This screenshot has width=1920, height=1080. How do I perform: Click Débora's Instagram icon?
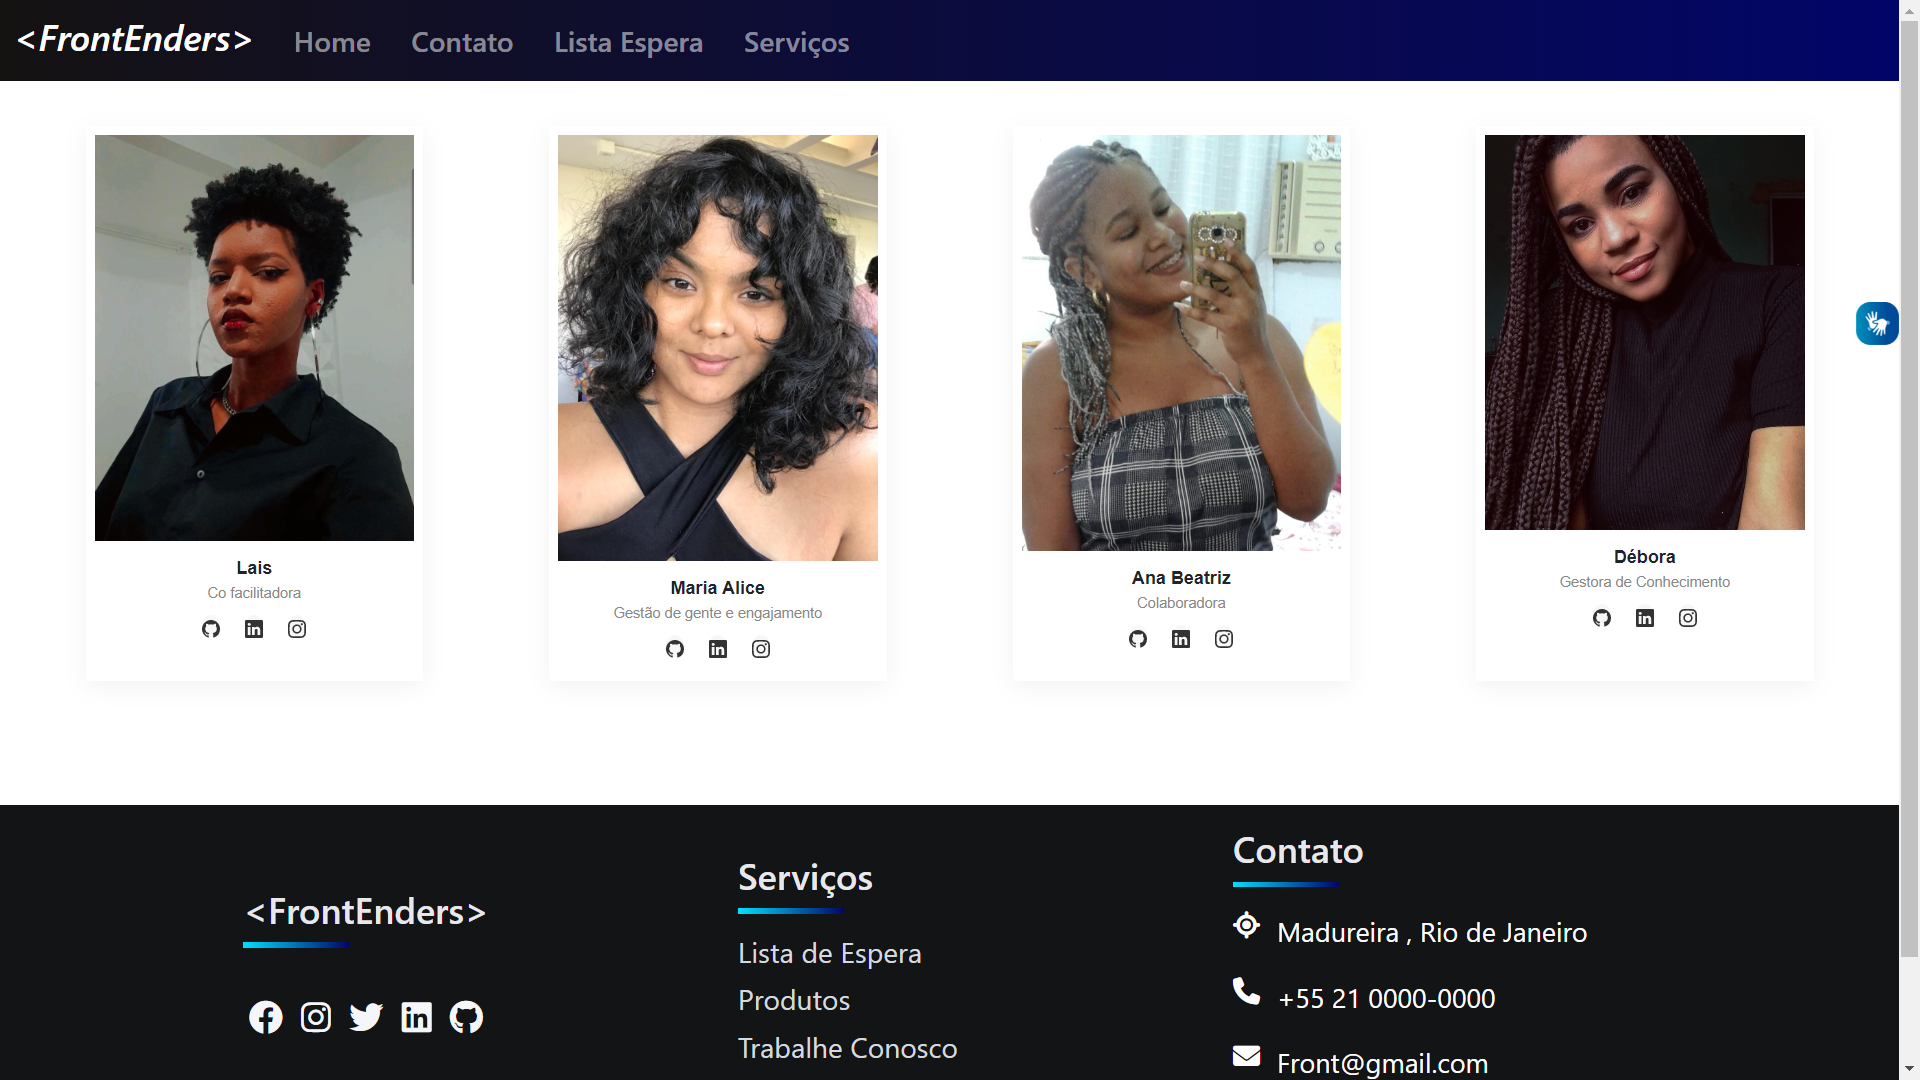coord(1688,618)
